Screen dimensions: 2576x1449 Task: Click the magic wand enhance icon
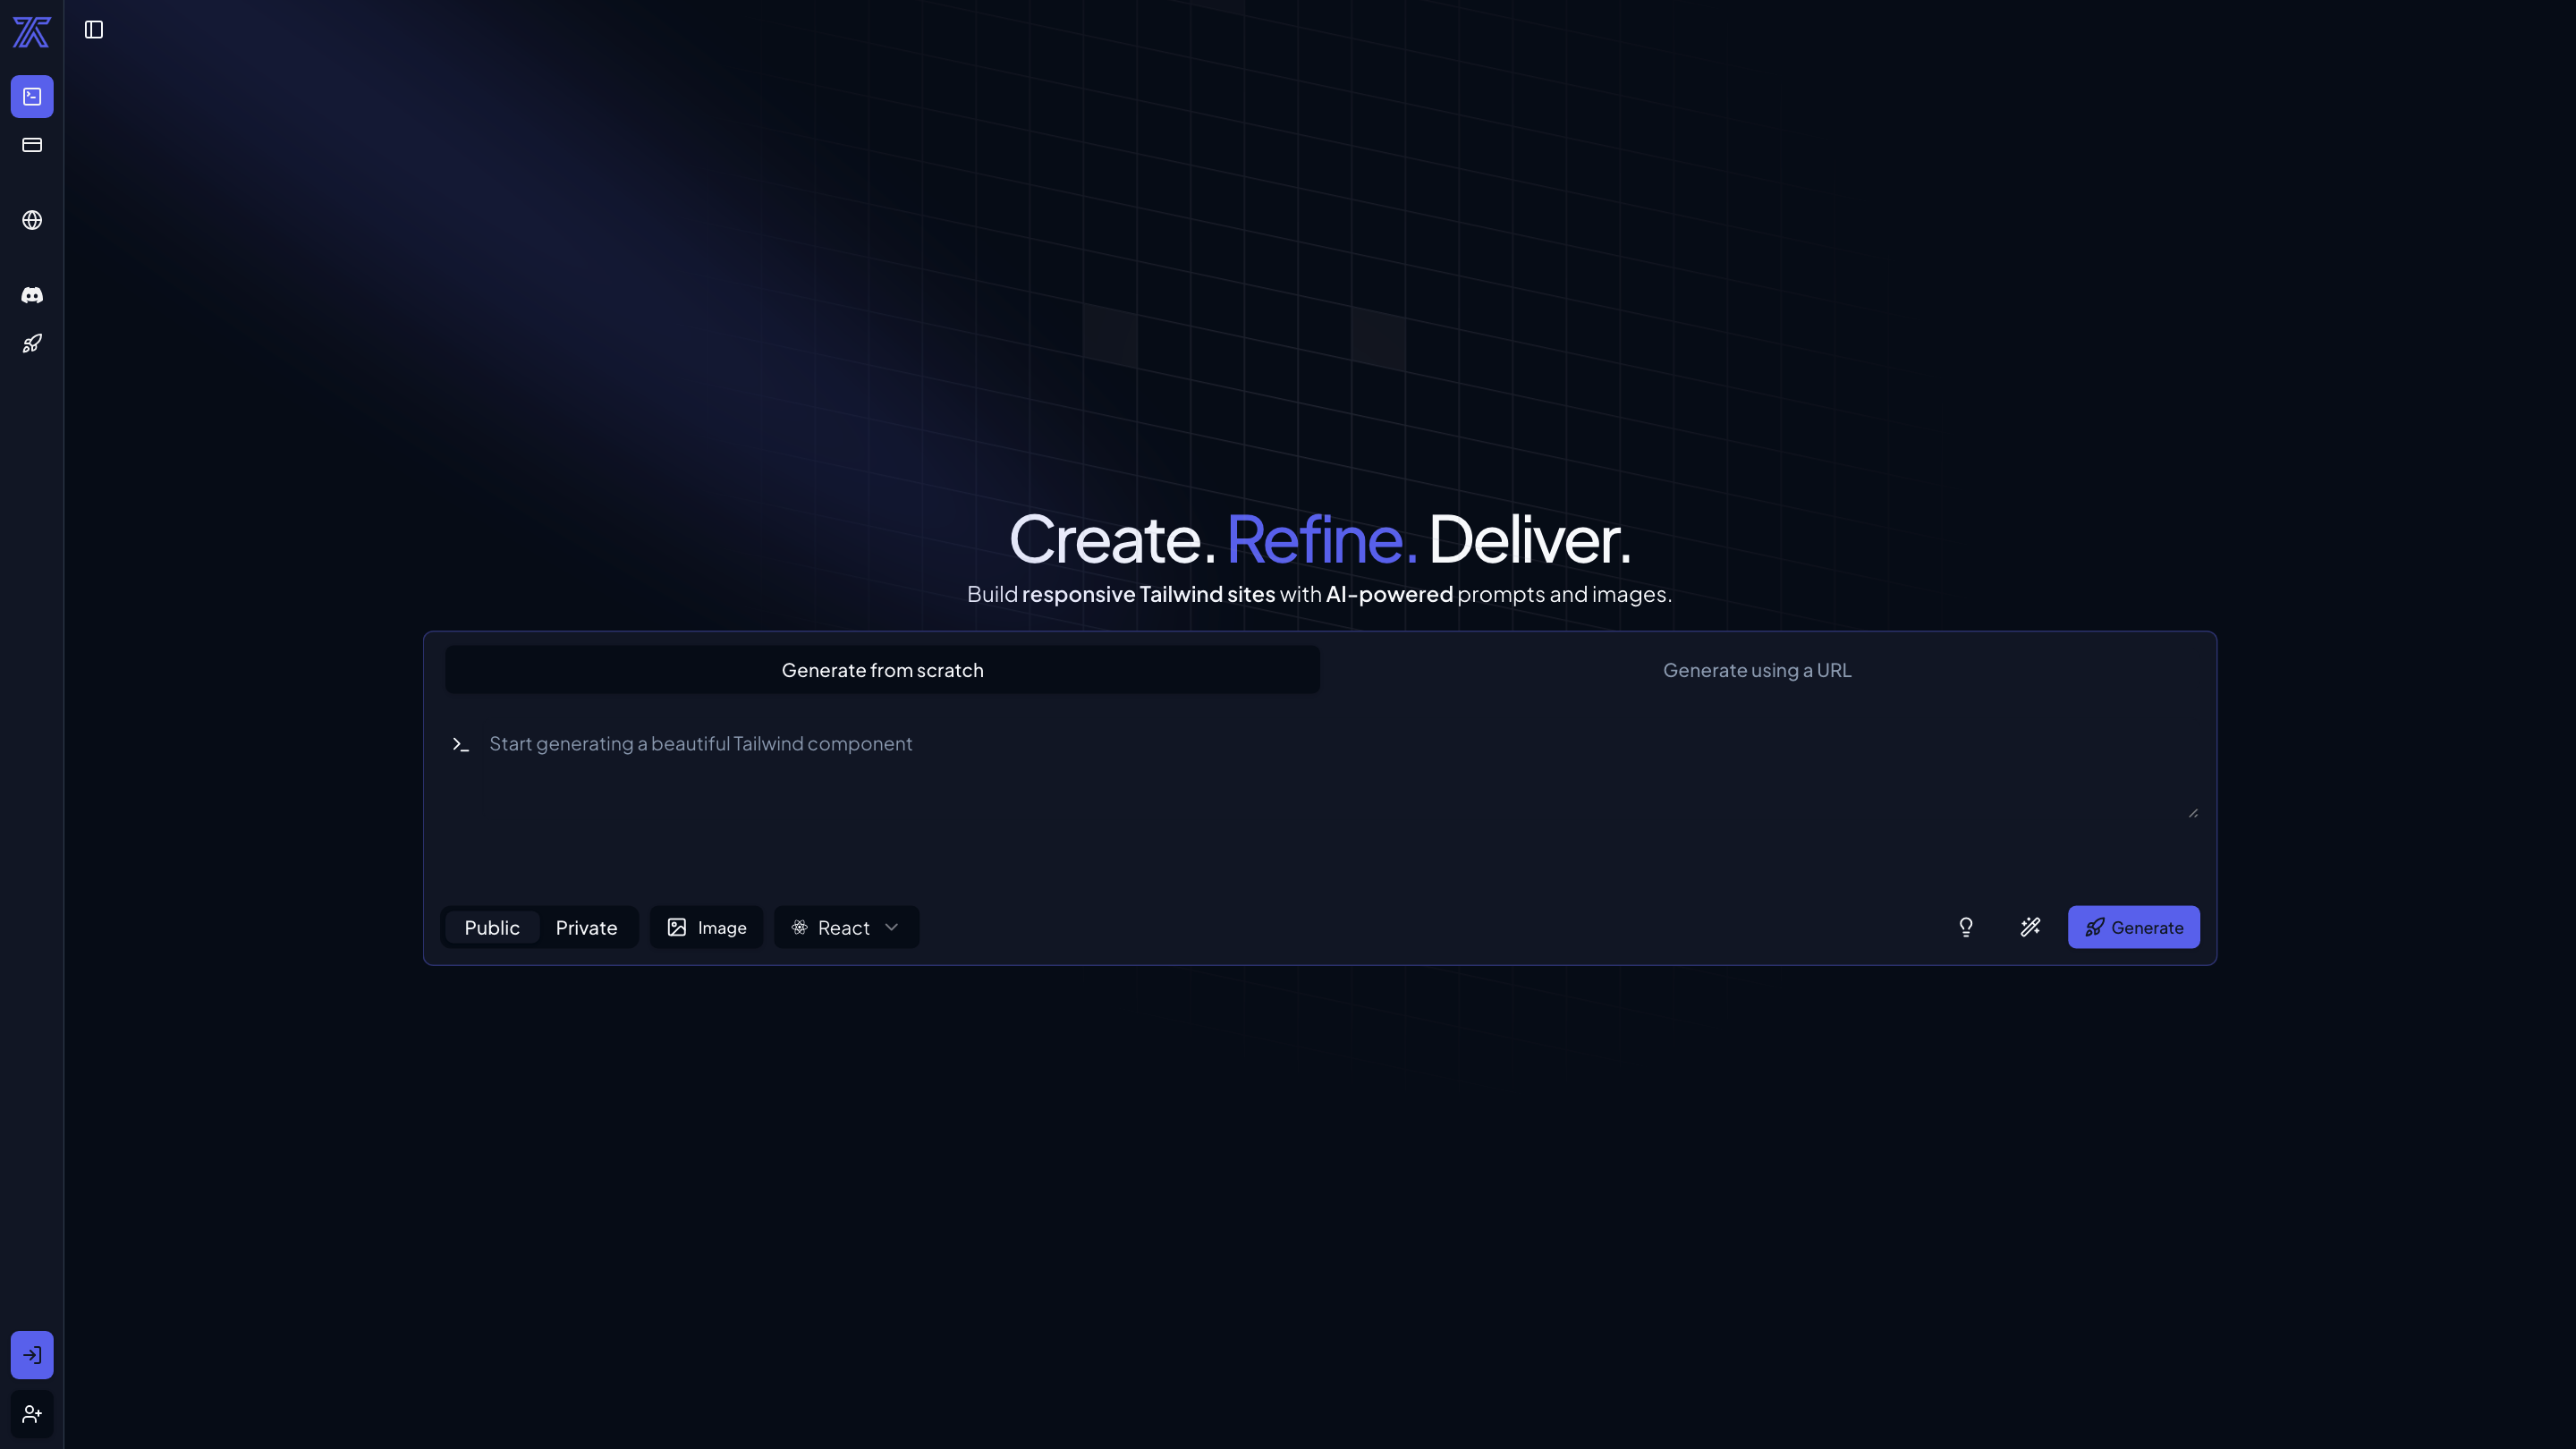click(x=2030, y=927)
